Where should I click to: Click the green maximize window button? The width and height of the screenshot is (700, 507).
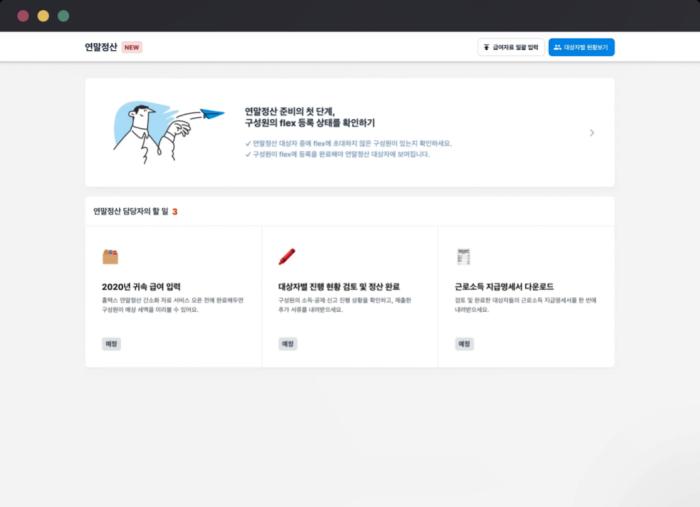pos(63,16)
